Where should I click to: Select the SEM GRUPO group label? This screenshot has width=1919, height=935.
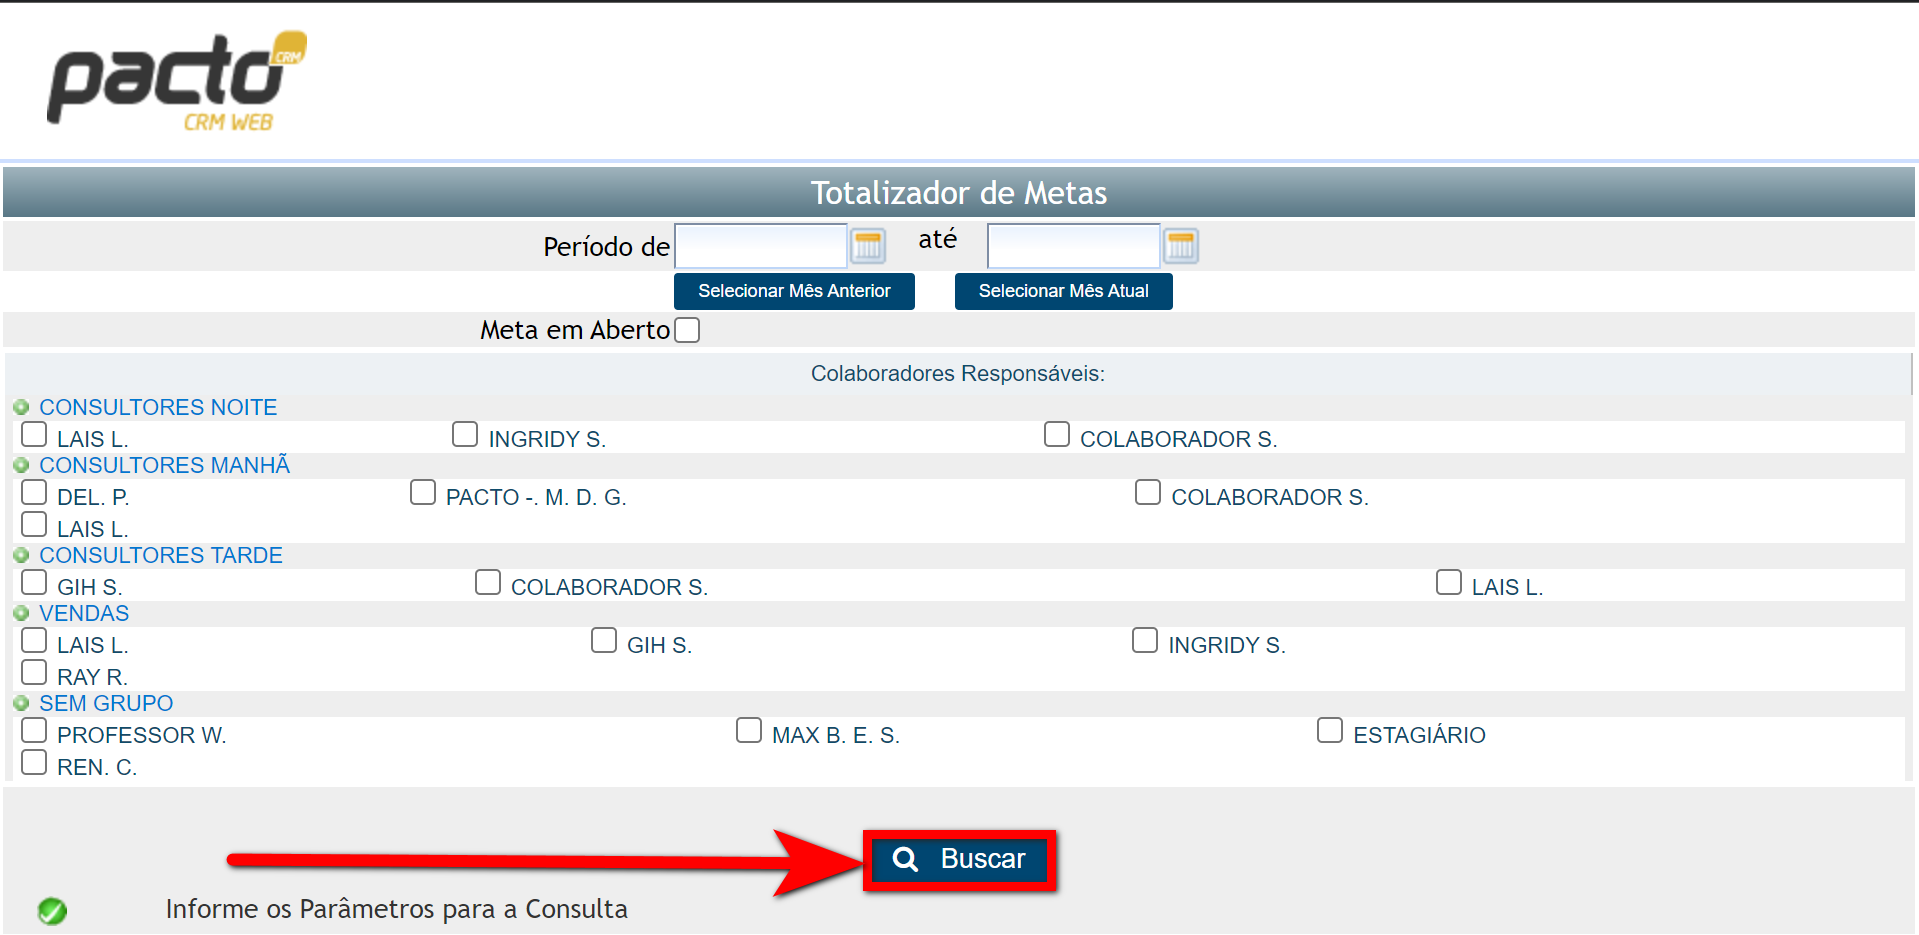[x=105, y=702]
